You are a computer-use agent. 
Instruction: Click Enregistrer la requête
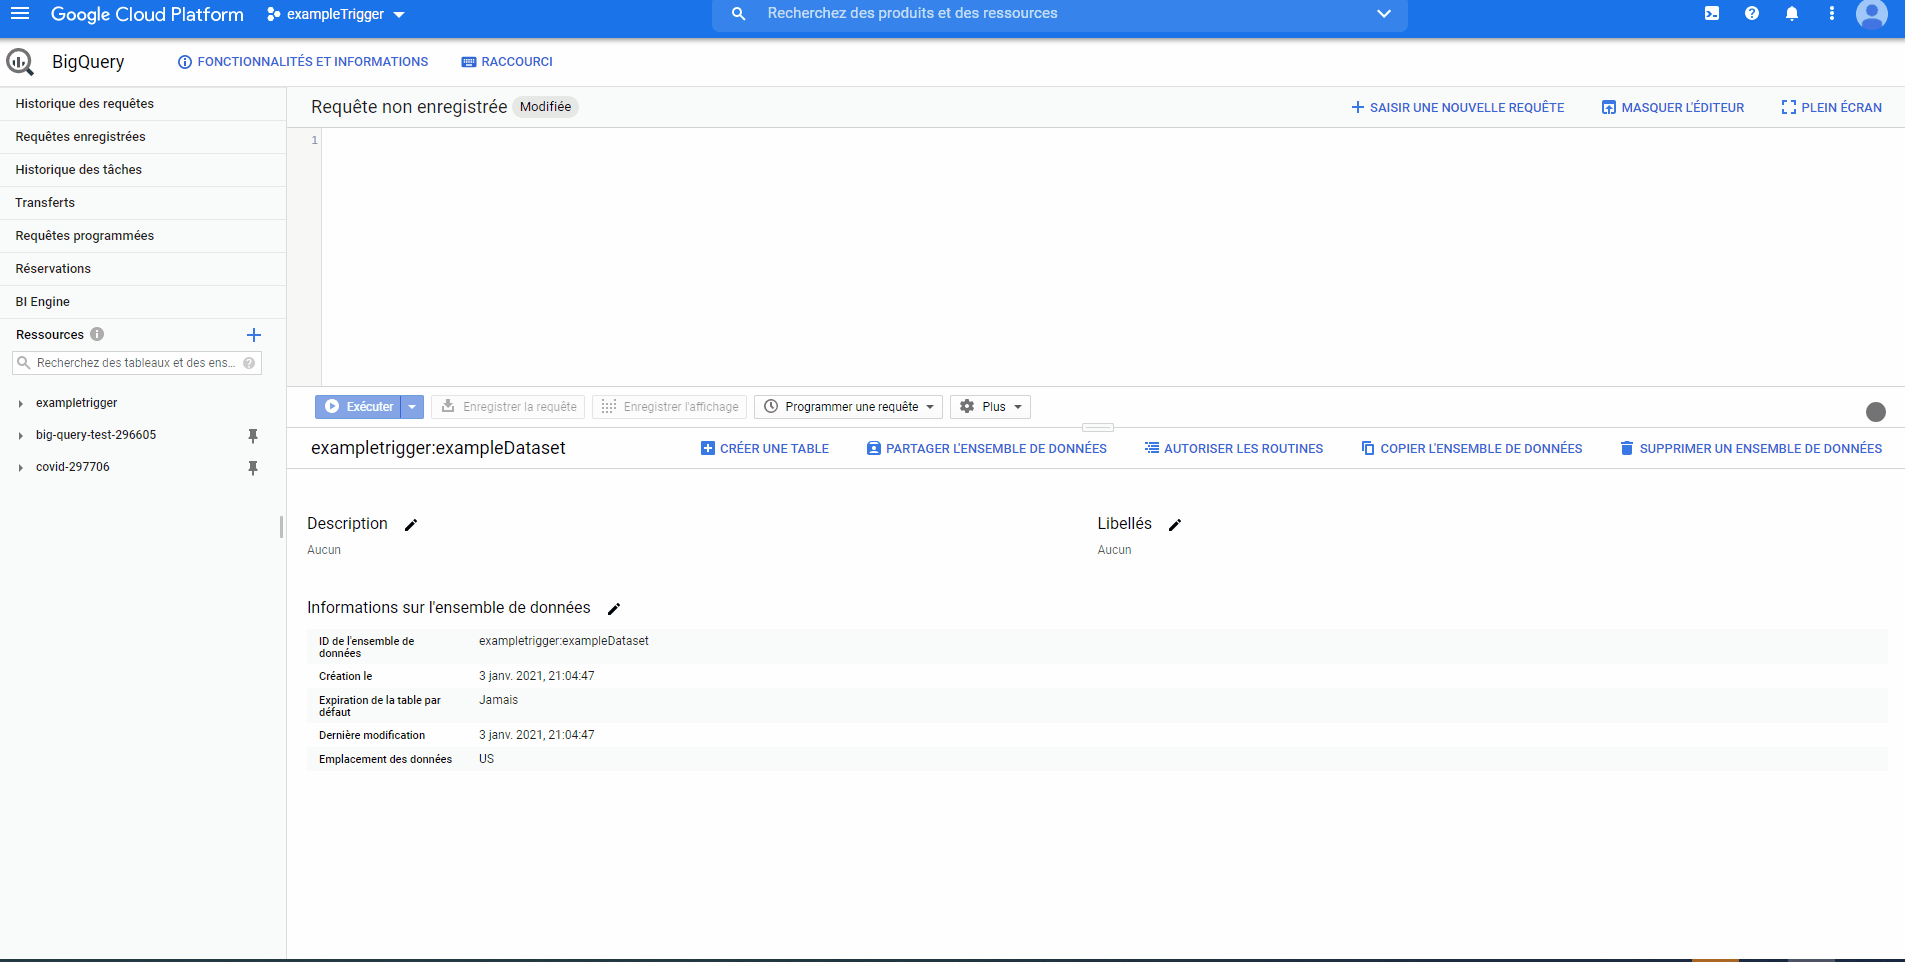(509, 407)
